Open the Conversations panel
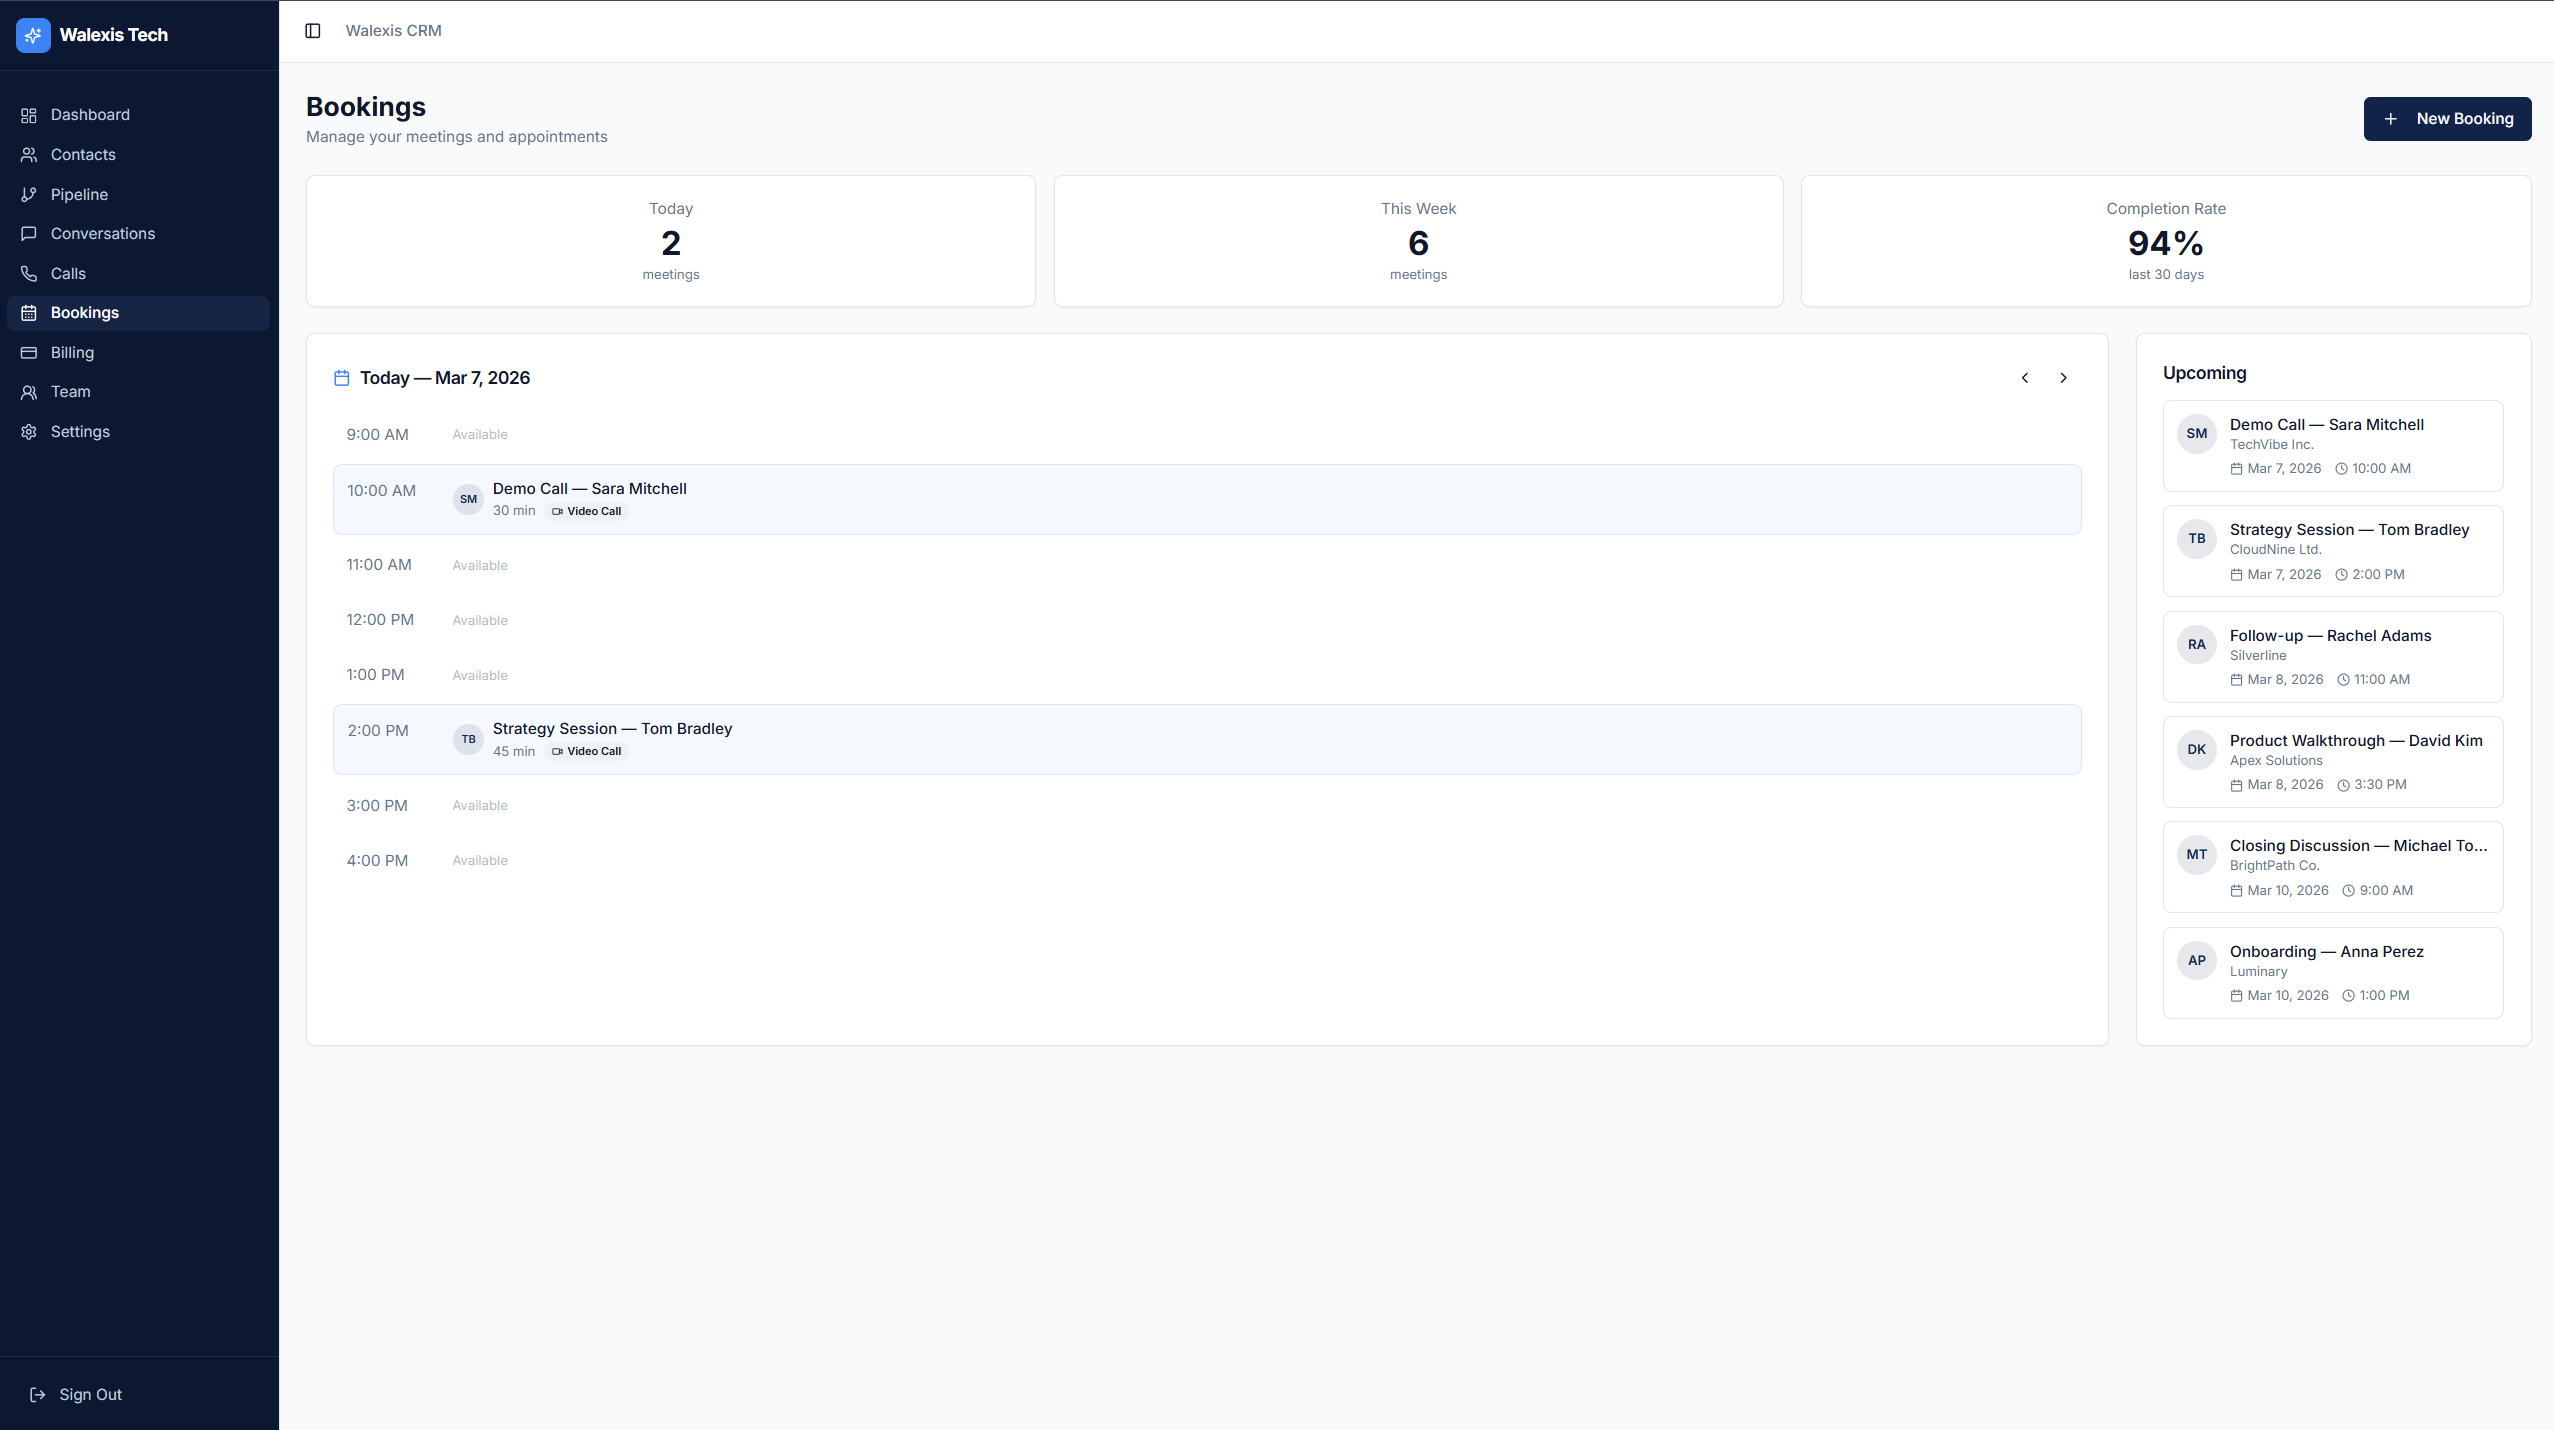 point(103,233)
